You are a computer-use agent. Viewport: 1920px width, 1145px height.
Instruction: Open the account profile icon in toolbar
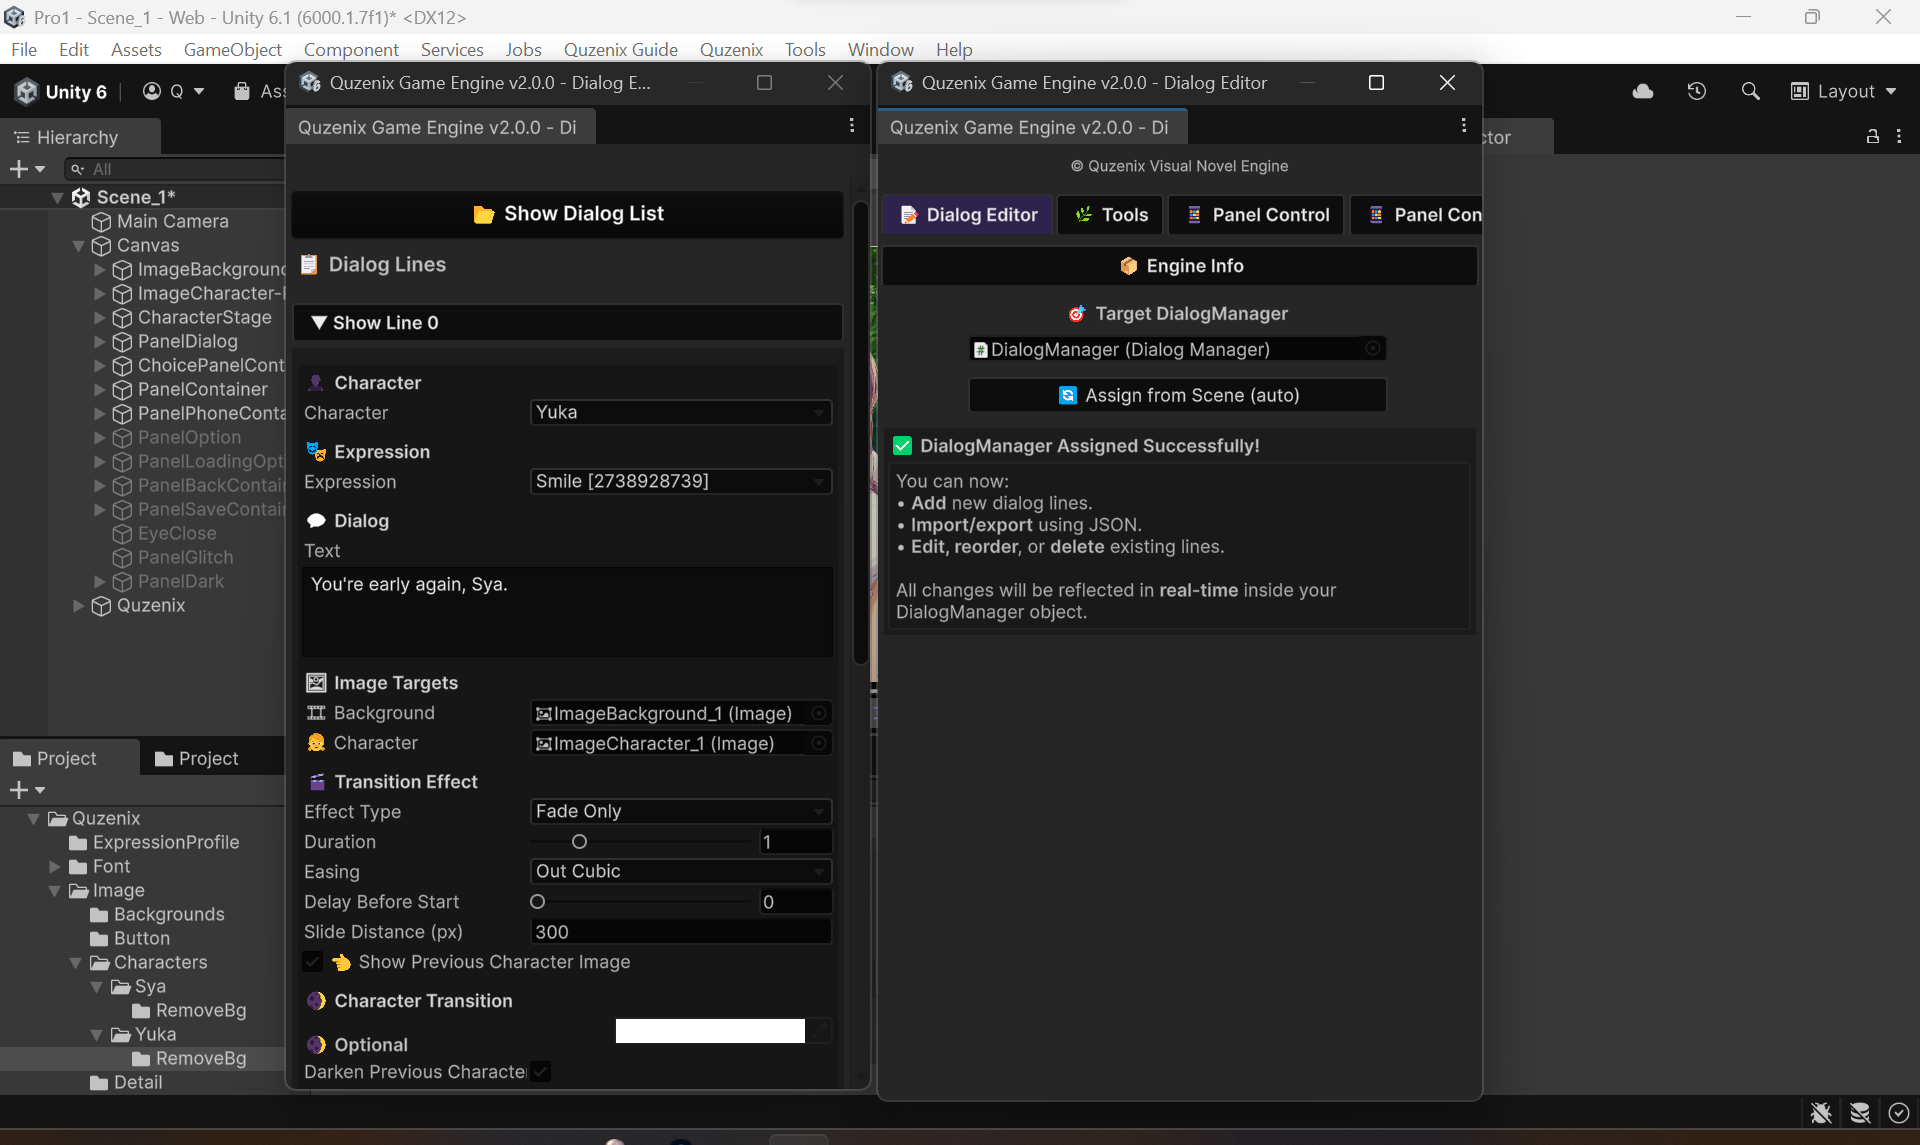pyautogui.click(x=151, y=91)
